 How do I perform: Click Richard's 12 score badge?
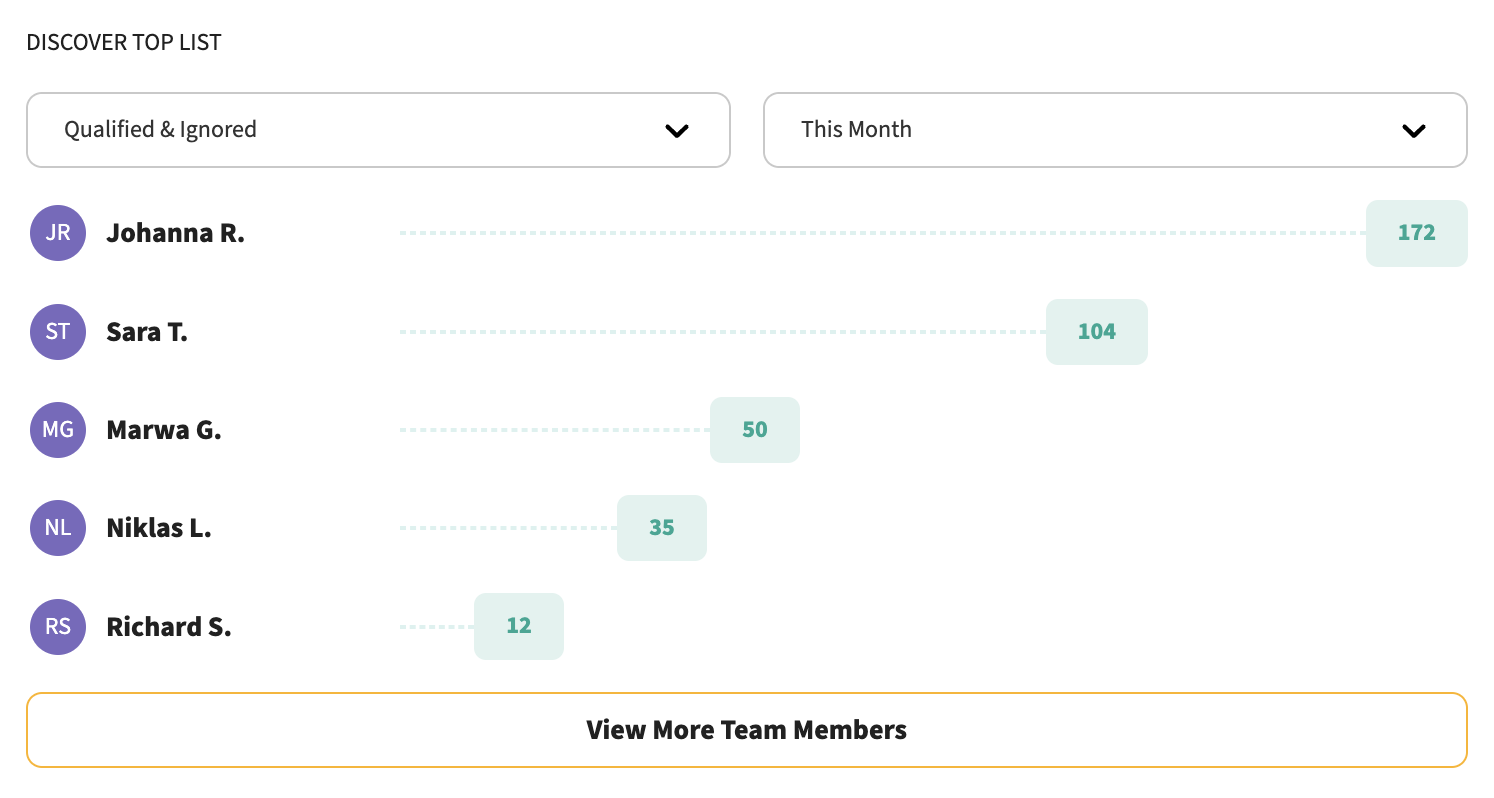518,627
